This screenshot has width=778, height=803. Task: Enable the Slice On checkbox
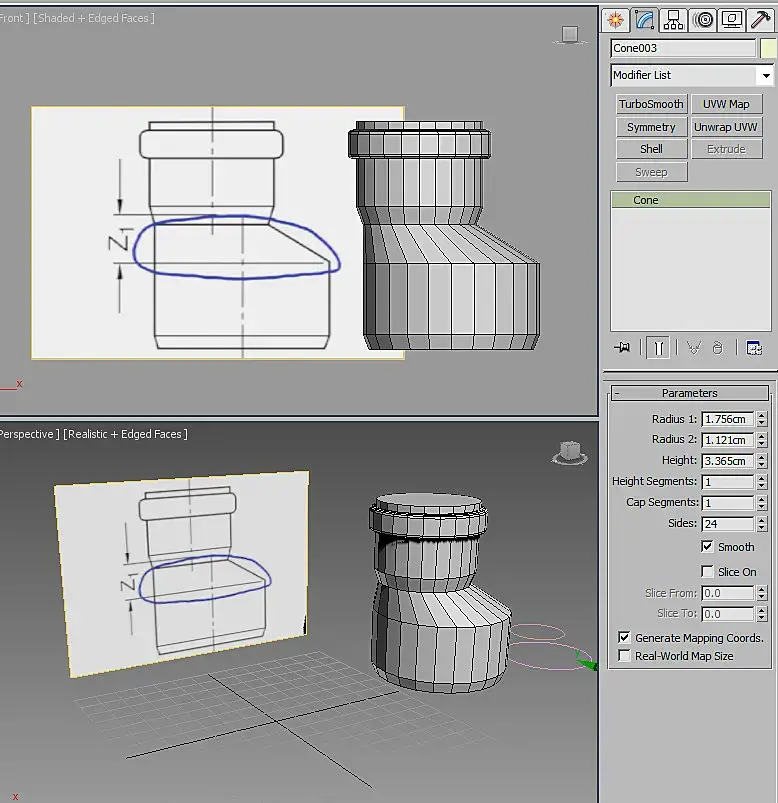point(707,571)
